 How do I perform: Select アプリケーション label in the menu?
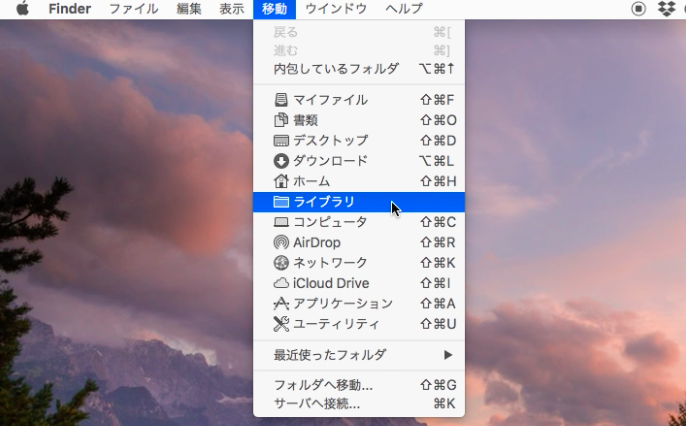(343, 304)
